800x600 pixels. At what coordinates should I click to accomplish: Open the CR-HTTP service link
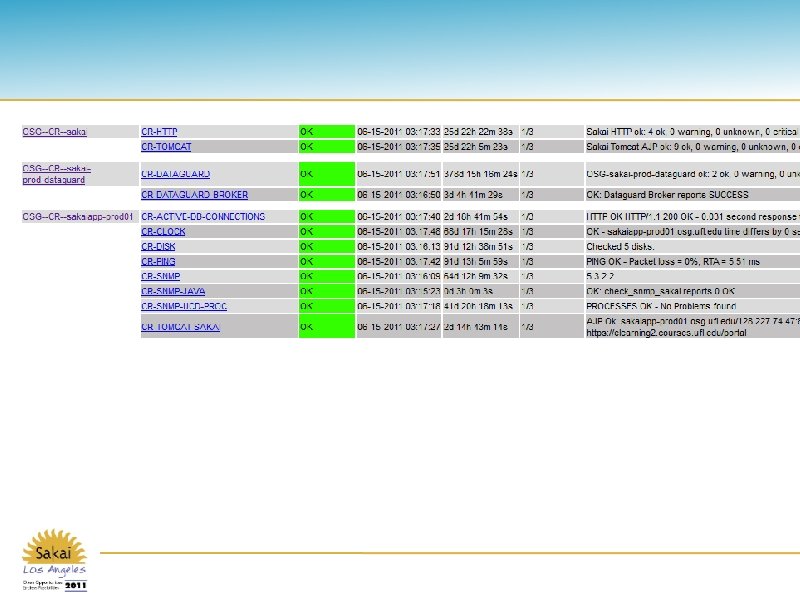click(x=159, y=132)
